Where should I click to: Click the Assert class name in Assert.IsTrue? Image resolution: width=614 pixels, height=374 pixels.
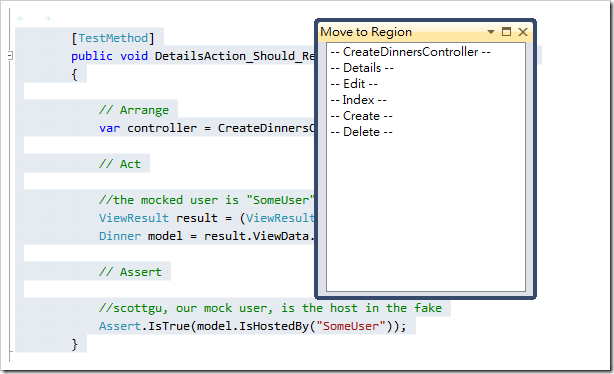click(120, 326)
